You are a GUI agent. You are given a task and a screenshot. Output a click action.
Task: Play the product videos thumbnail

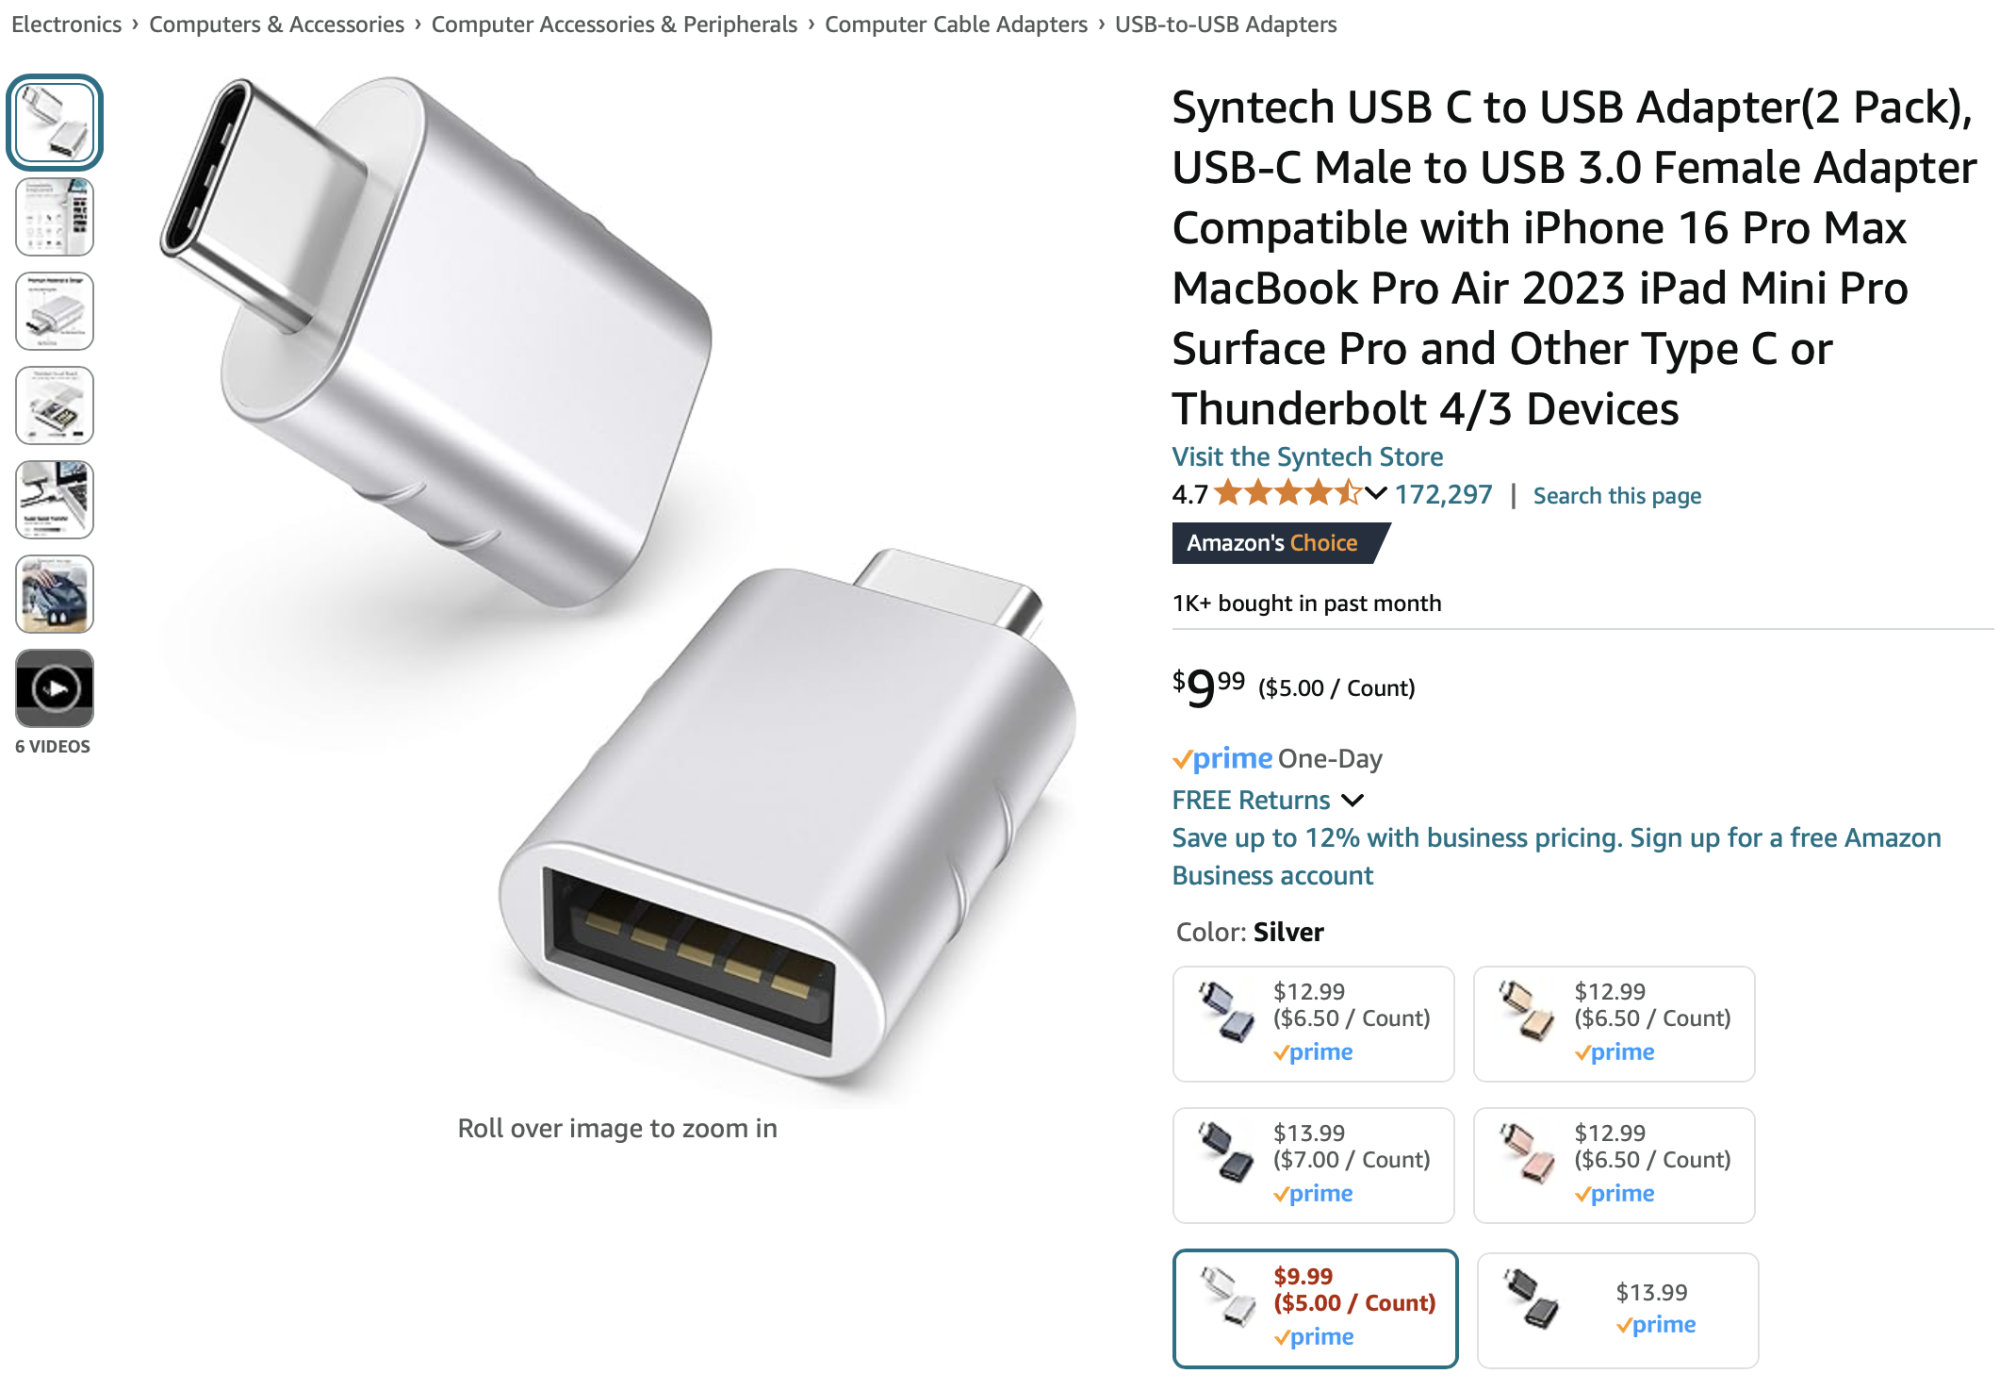[55, 688]
